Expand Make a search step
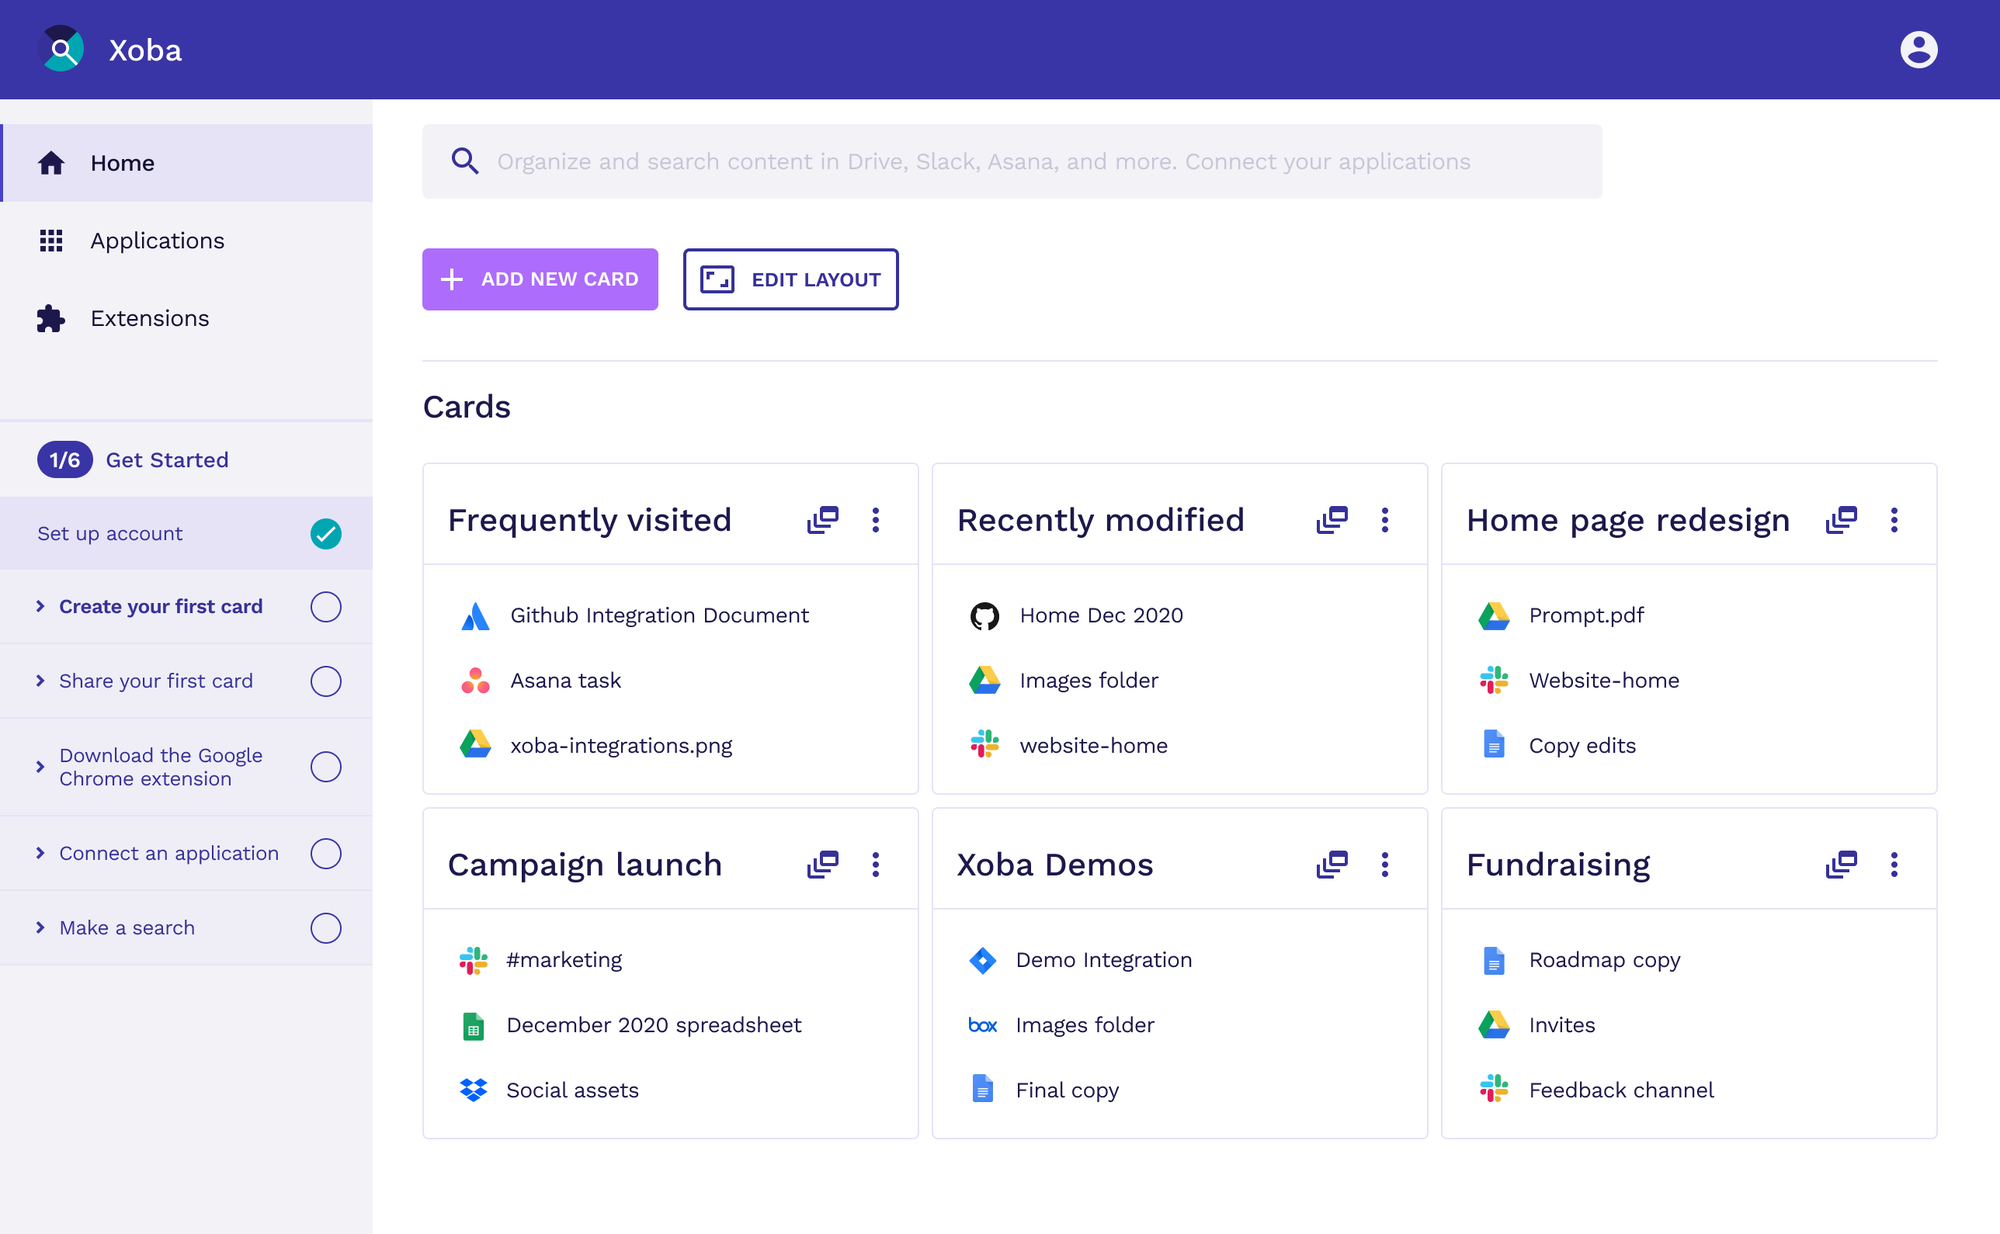The image size is (2000, 1234). coord(40,928)
